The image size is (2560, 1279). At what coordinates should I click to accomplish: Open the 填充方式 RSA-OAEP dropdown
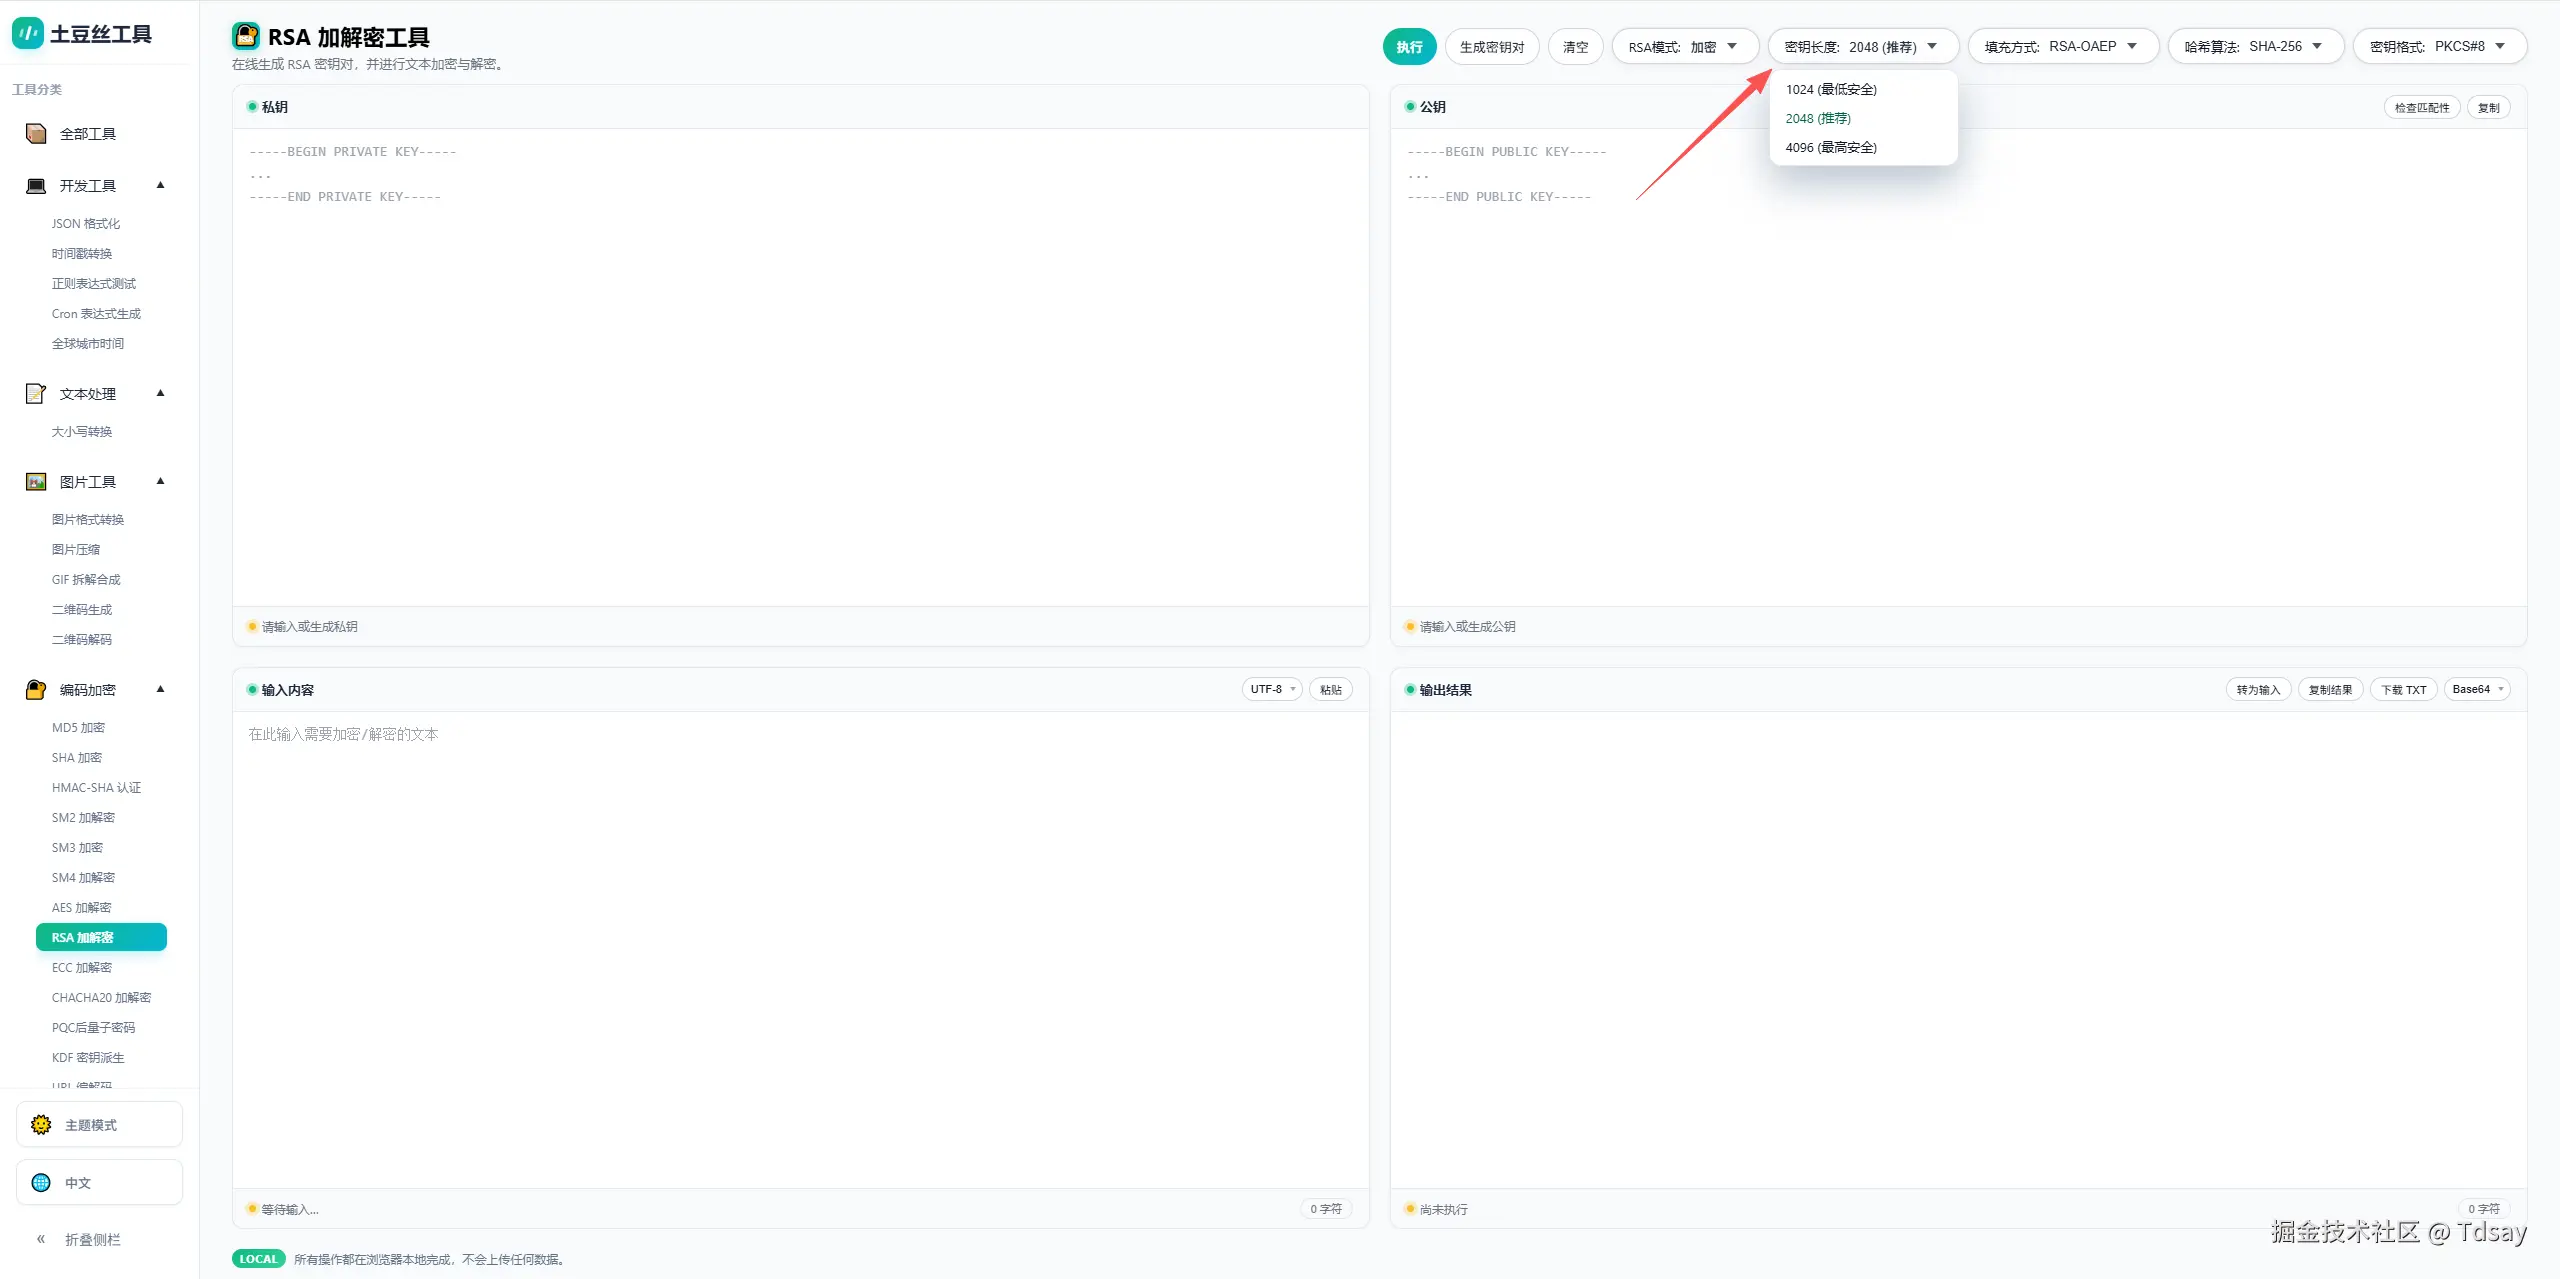[2062, 47]
